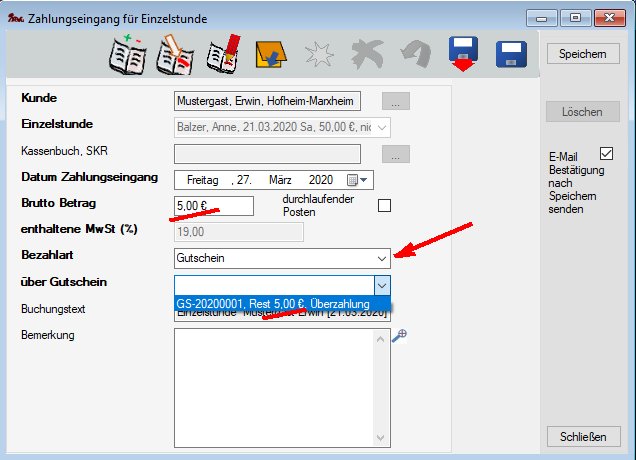
Task: Click browse button next to Kassenbuch, SKR
Action: click(x=397, y=154)
